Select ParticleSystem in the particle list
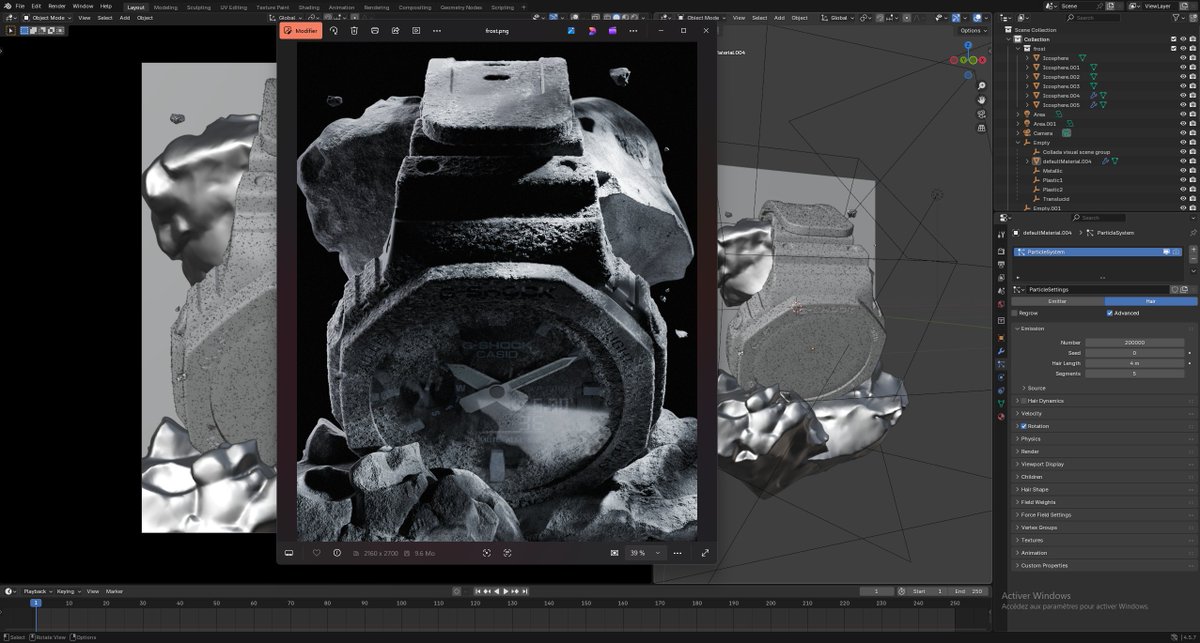The image size is (1200, 643). (x=1097, y=252)
